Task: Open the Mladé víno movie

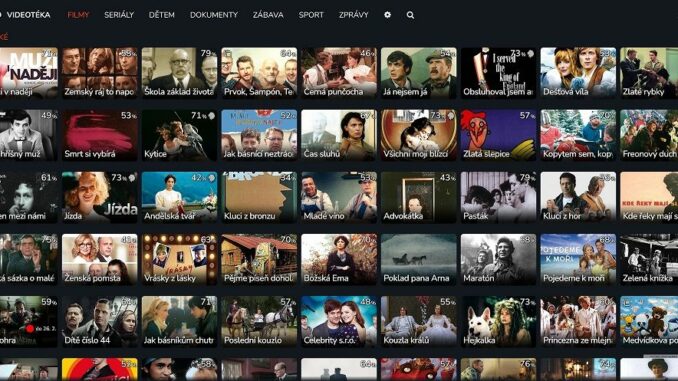Action: 339,197
